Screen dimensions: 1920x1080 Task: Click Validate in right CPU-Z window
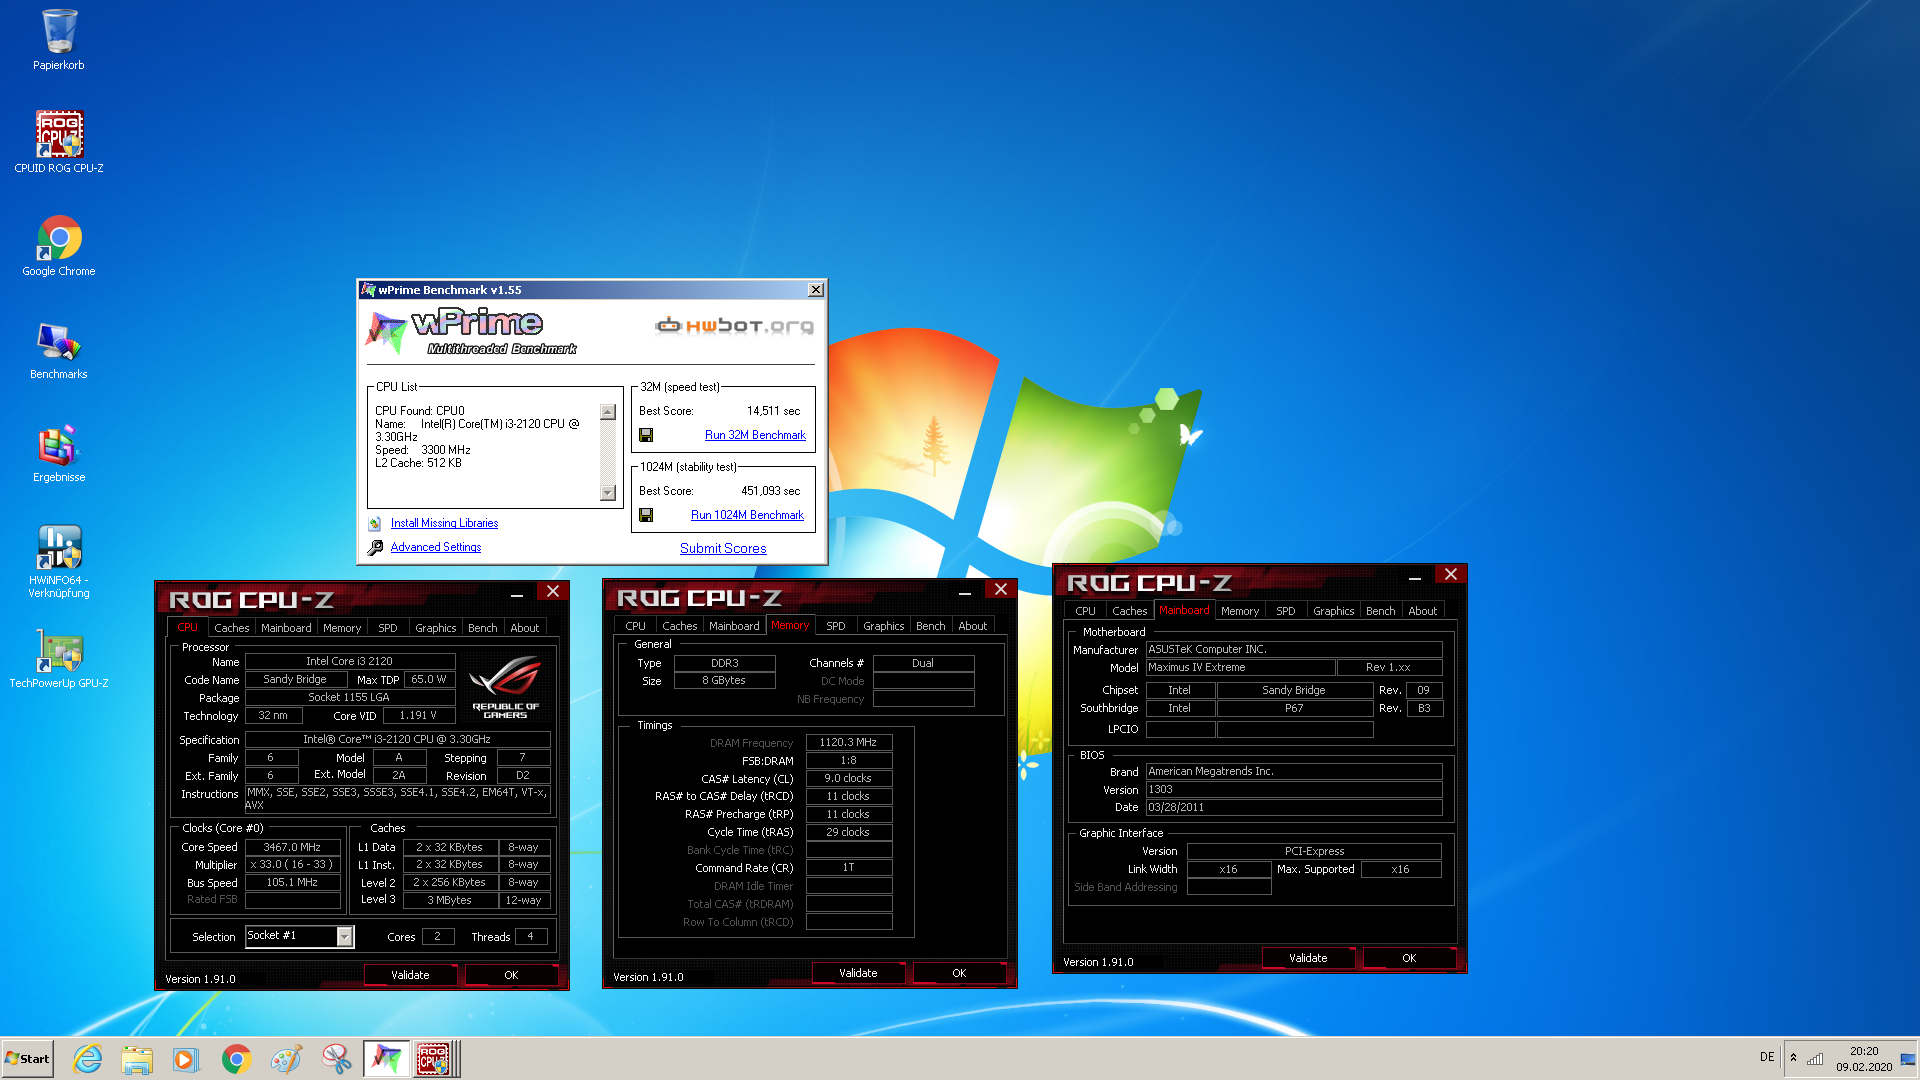coord(1308,958)
